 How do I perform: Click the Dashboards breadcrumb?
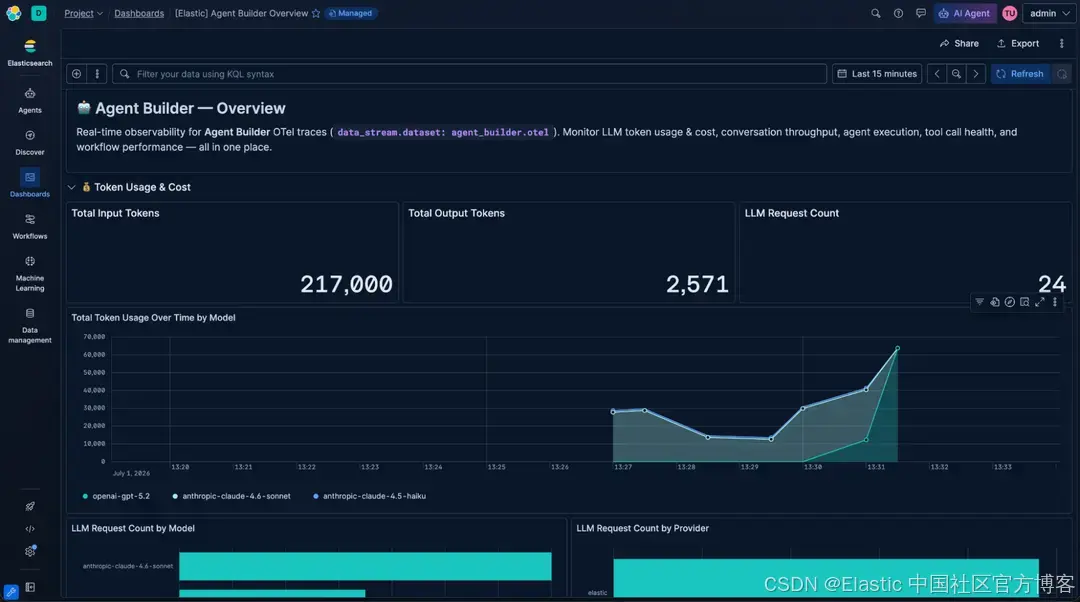(x=139, y=13)
